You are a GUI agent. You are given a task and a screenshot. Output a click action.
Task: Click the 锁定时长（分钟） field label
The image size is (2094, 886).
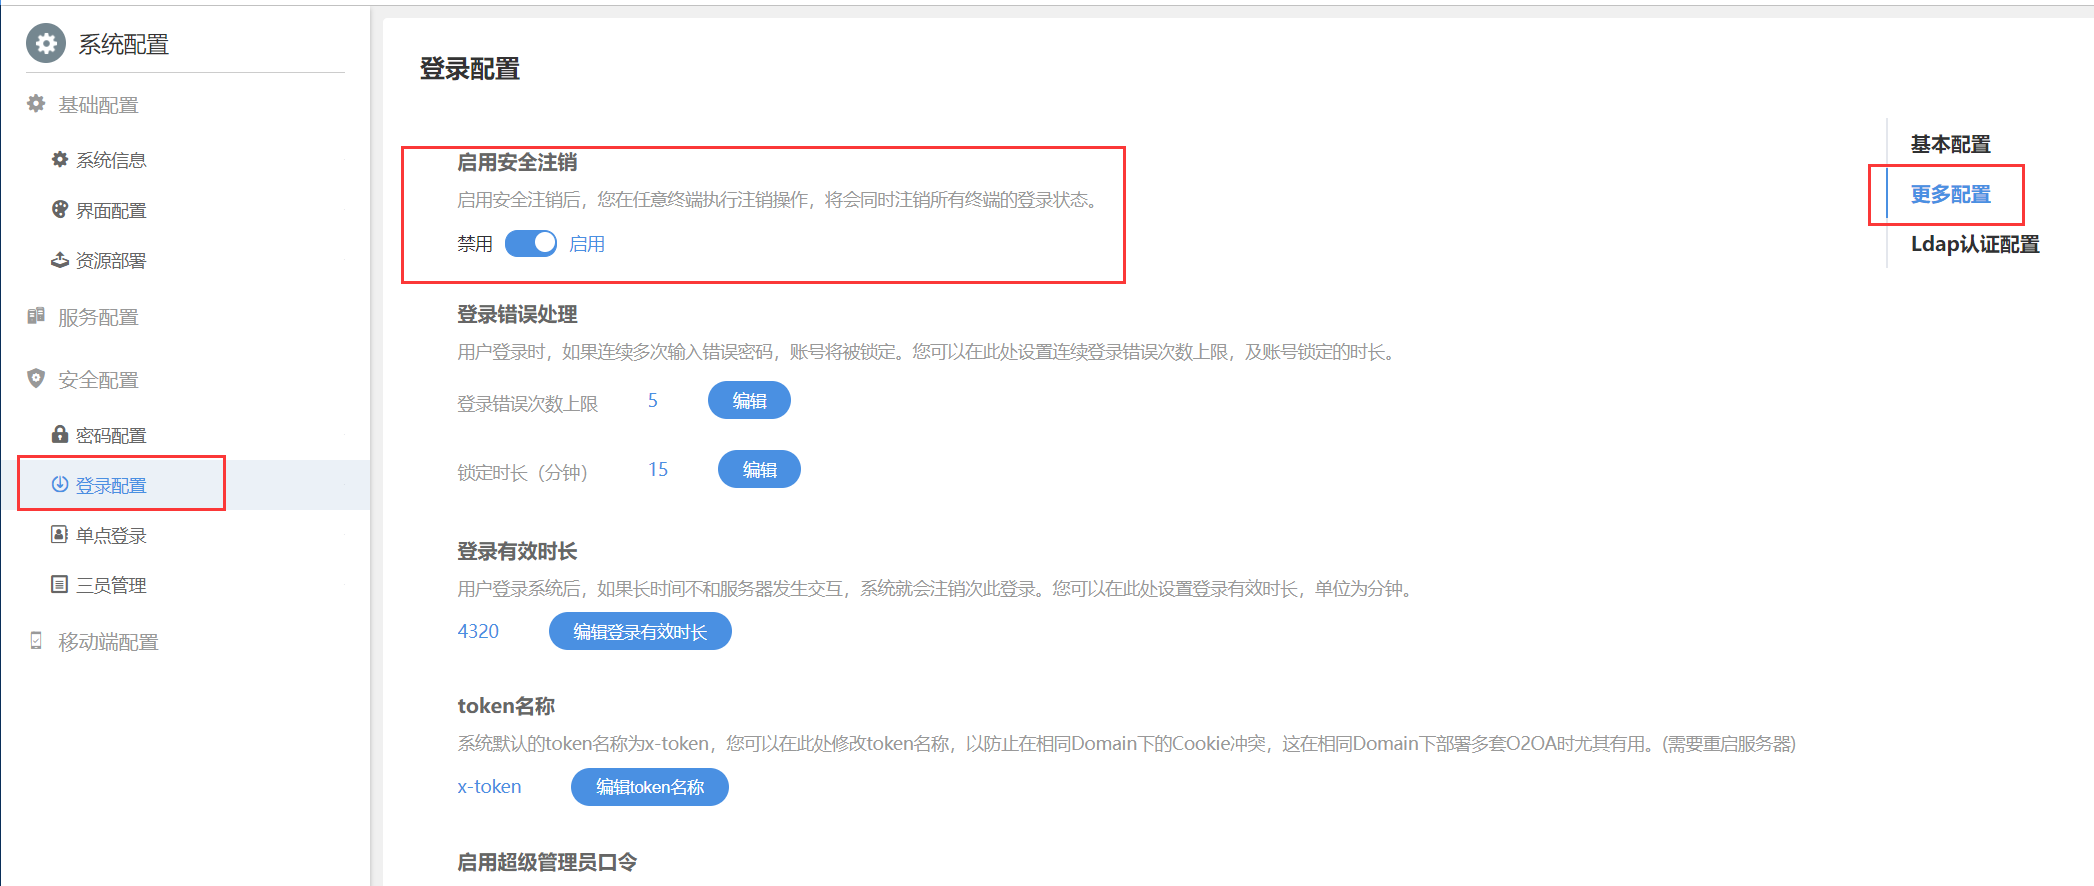click(x=523, y=472)
